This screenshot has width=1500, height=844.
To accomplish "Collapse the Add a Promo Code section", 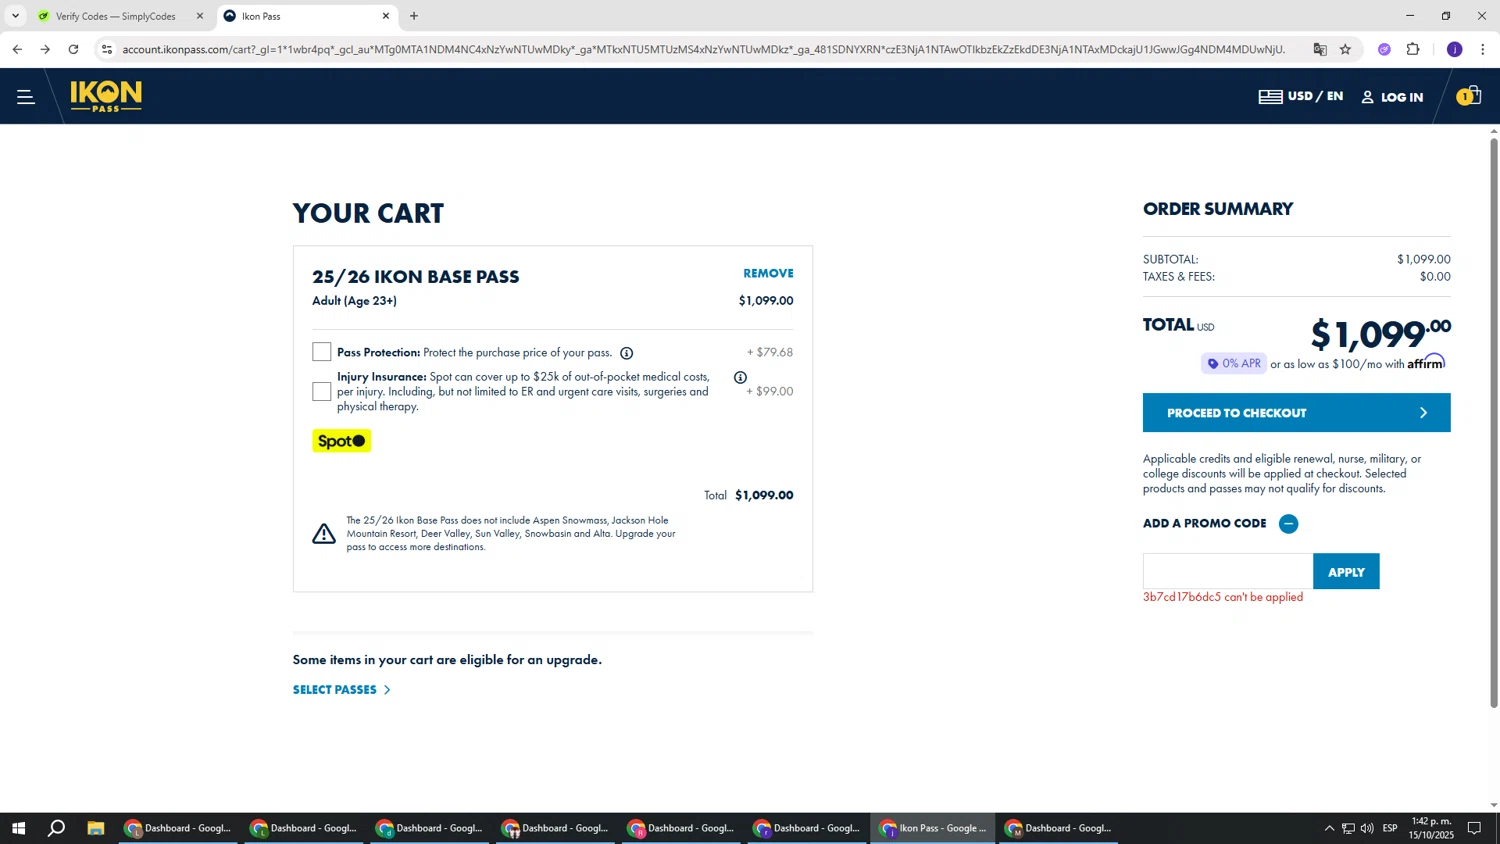I will click(x=1289, y=524).
